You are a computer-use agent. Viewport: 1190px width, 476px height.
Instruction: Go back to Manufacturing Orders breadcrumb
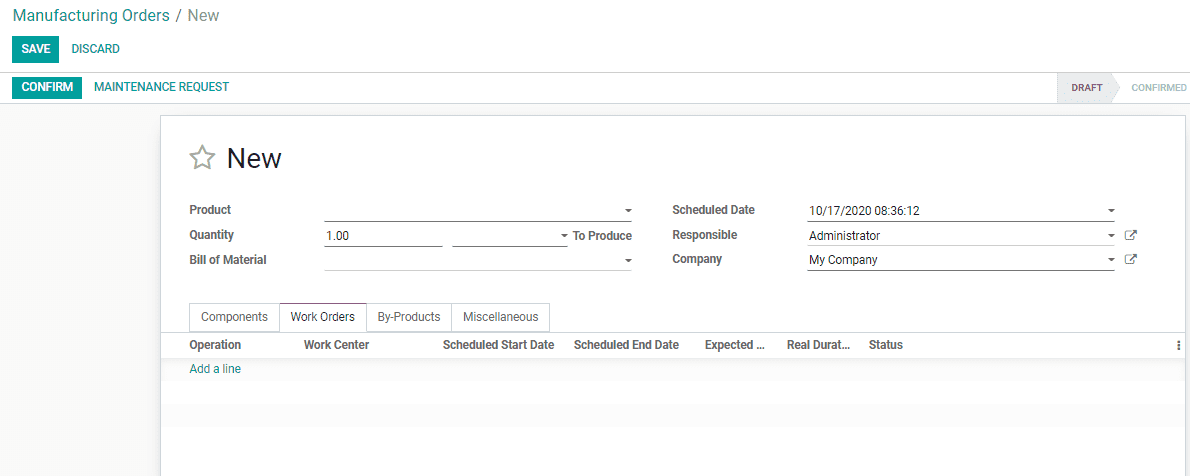(91, 16)
